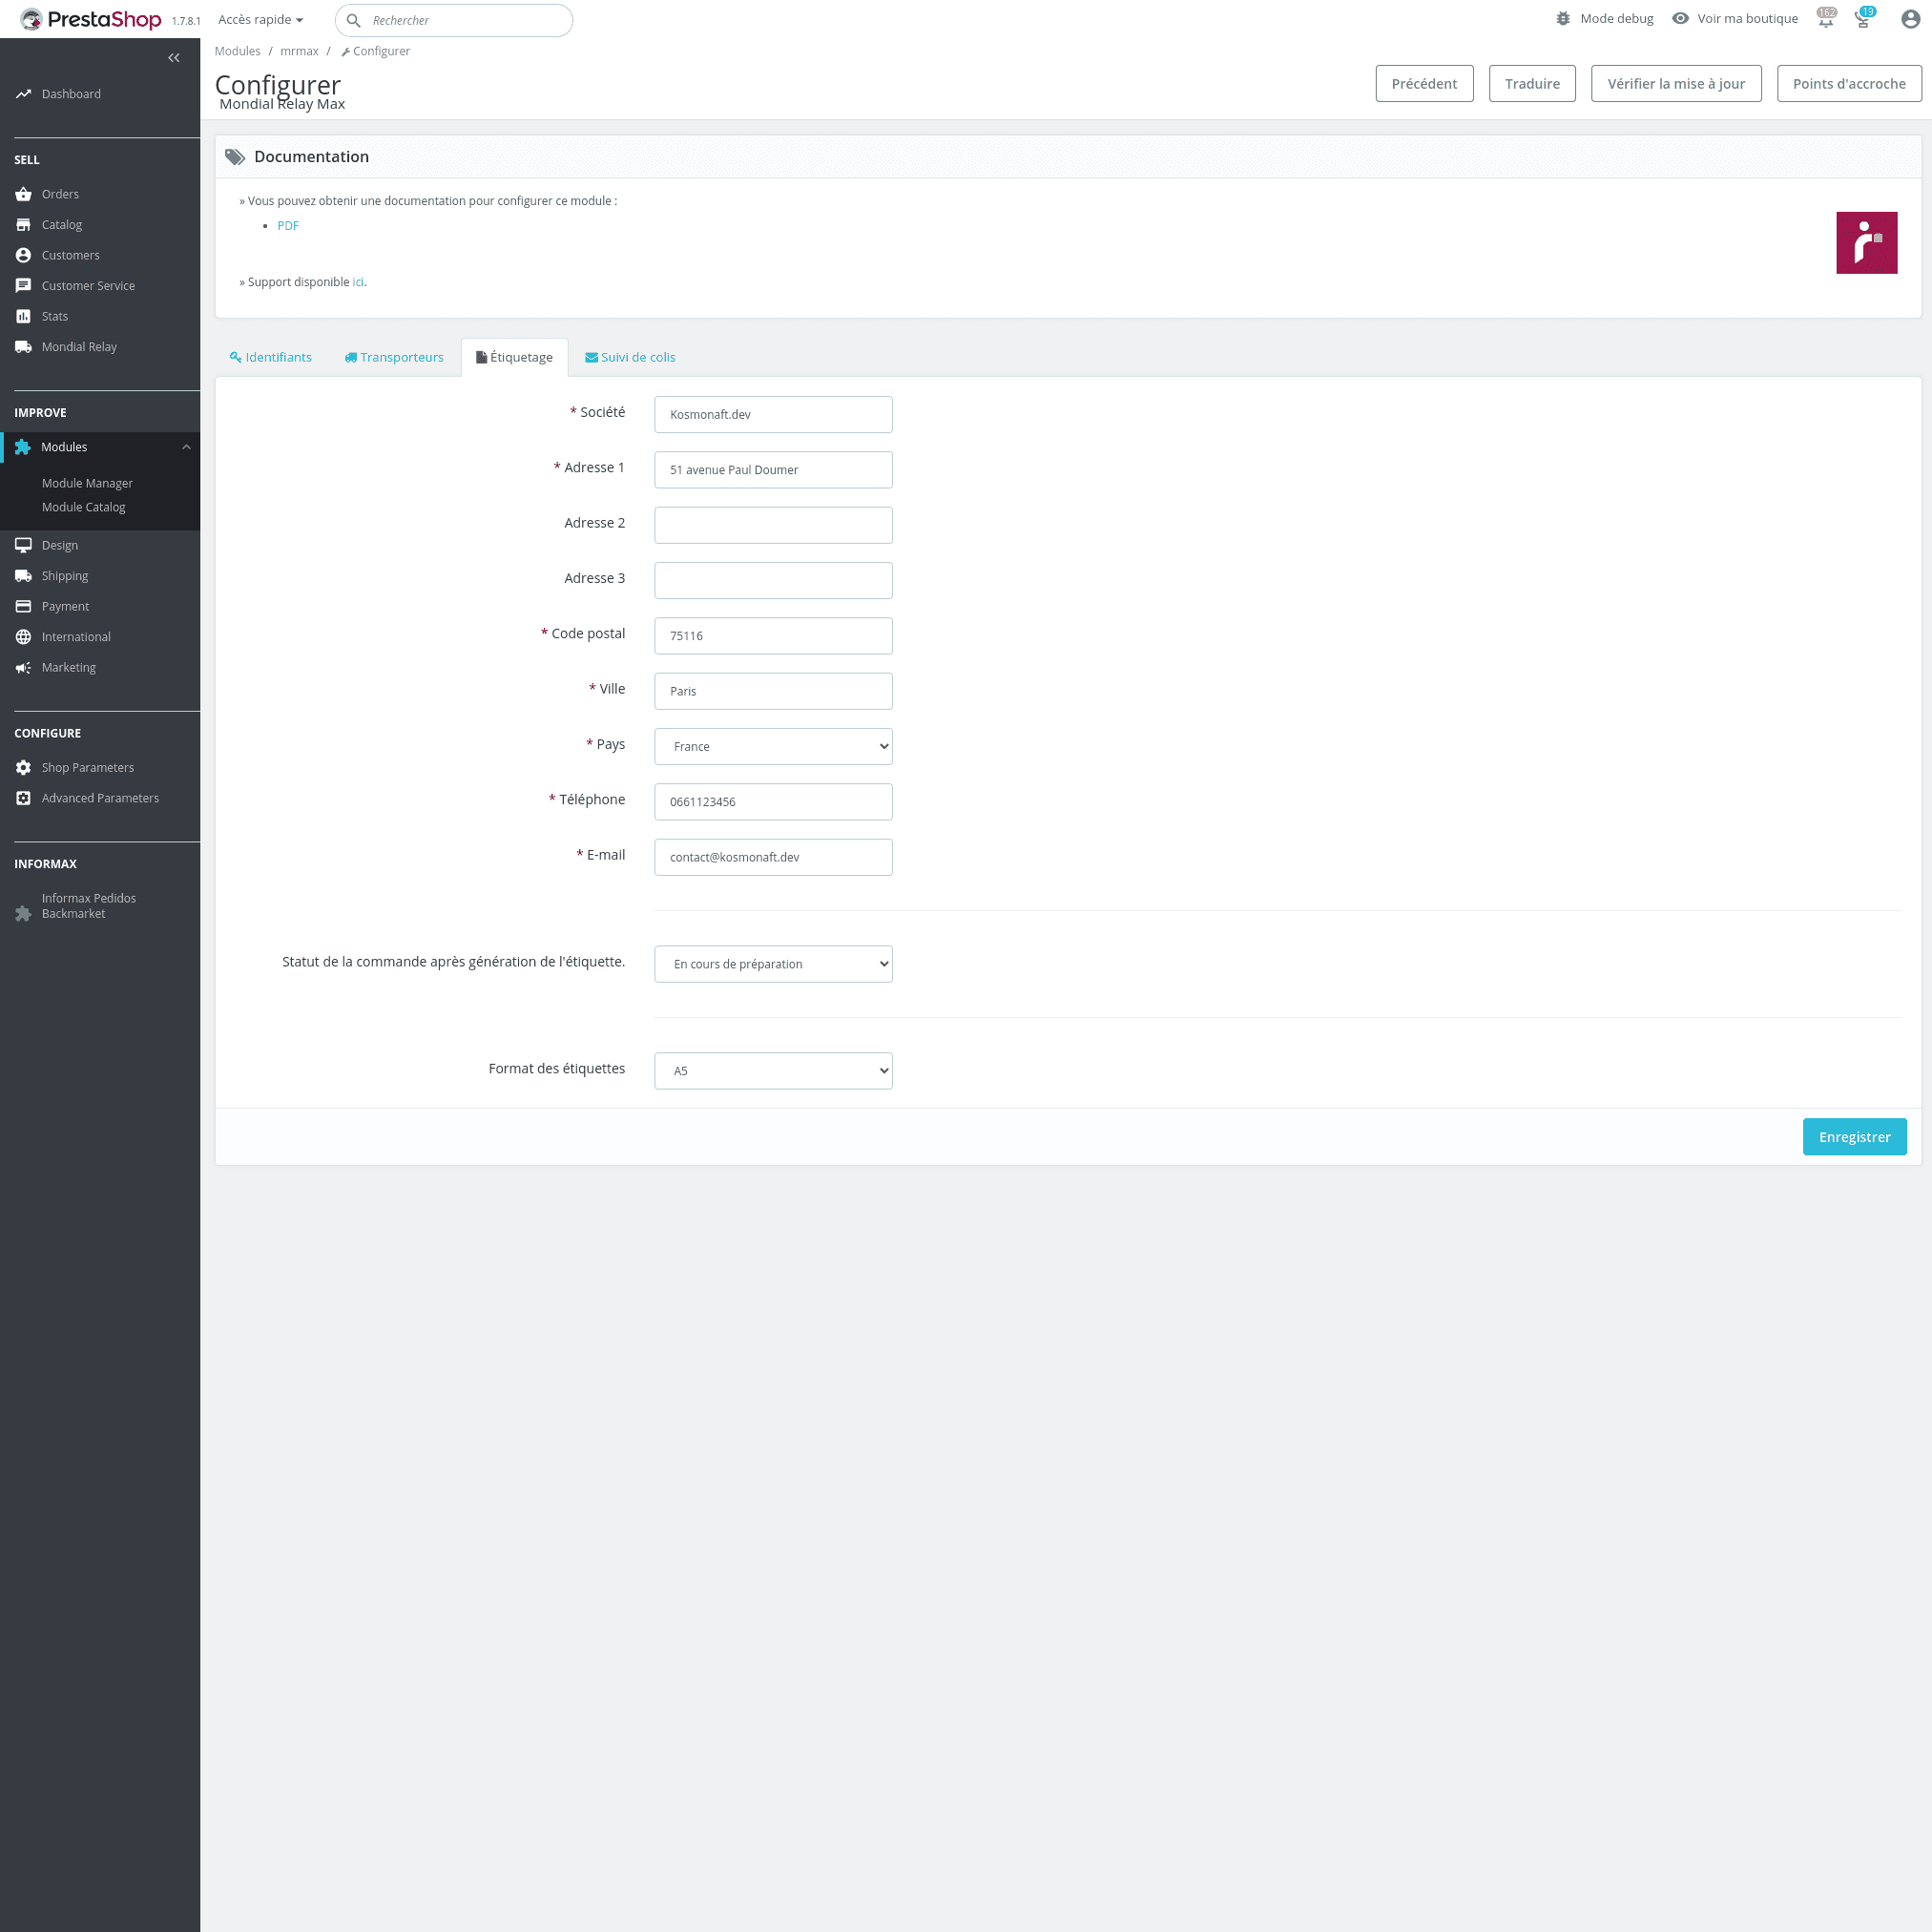Open the Stats sidebar chart icon
The height and width of the screenshot is (1932, 1932).
tap(23, 316)
